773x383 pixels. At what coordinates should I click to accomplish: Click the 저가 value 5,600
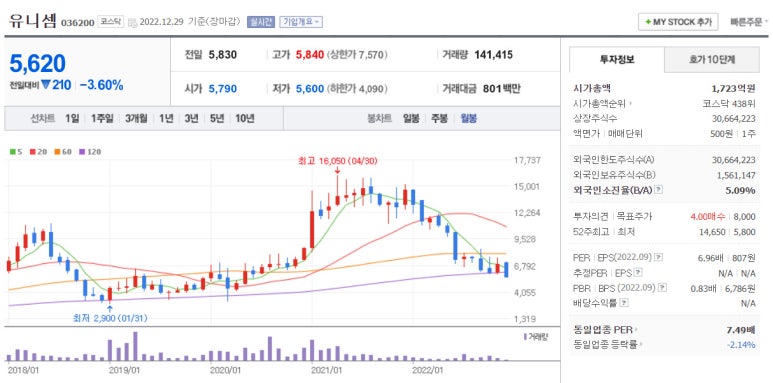[310, 89]
